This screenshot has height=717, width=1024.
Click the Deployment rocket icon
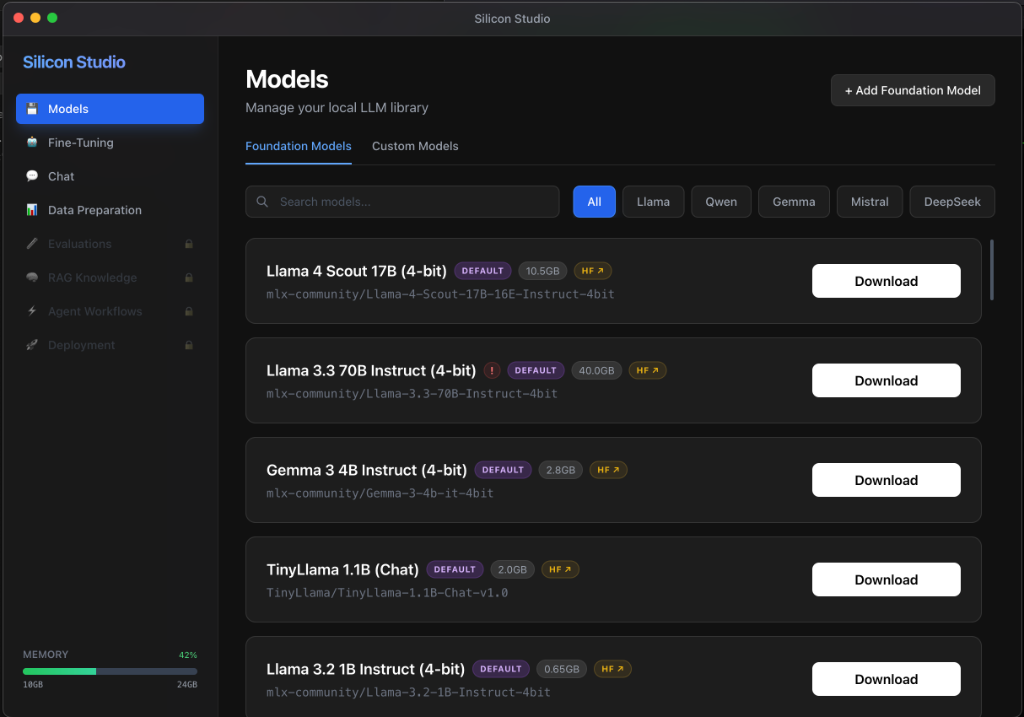point(31,345)
